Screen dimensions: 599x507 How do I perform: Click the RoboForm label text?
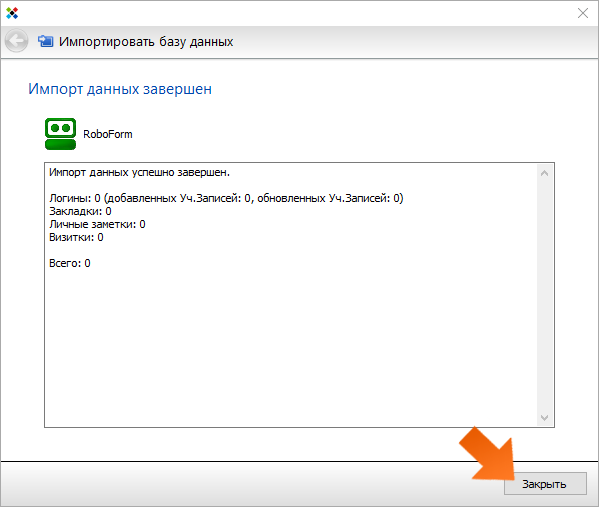[x=108, y=134]
